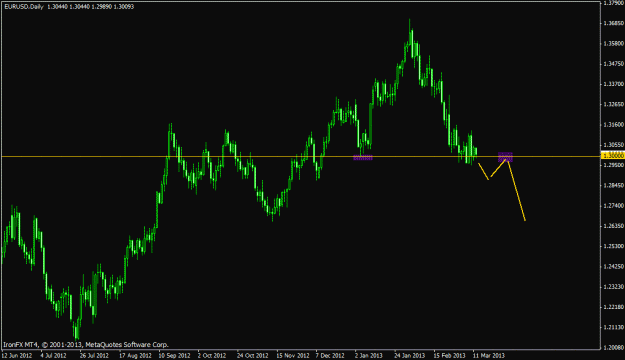Click the 12 Jun 2012 date label
Screen dimensions: 625x360
(17, 355)
